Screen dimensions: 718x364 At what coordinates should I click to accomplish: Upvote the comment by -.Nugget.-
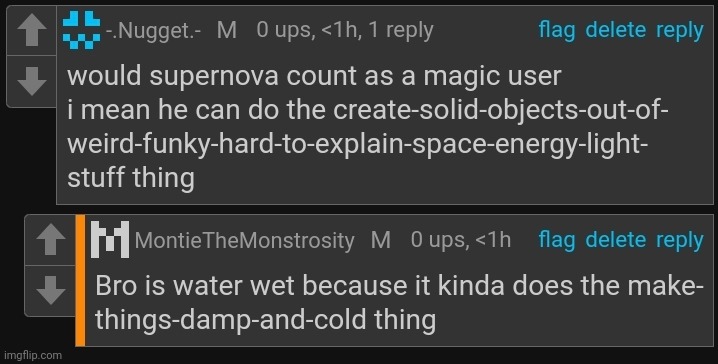click(x=32, y=31)
